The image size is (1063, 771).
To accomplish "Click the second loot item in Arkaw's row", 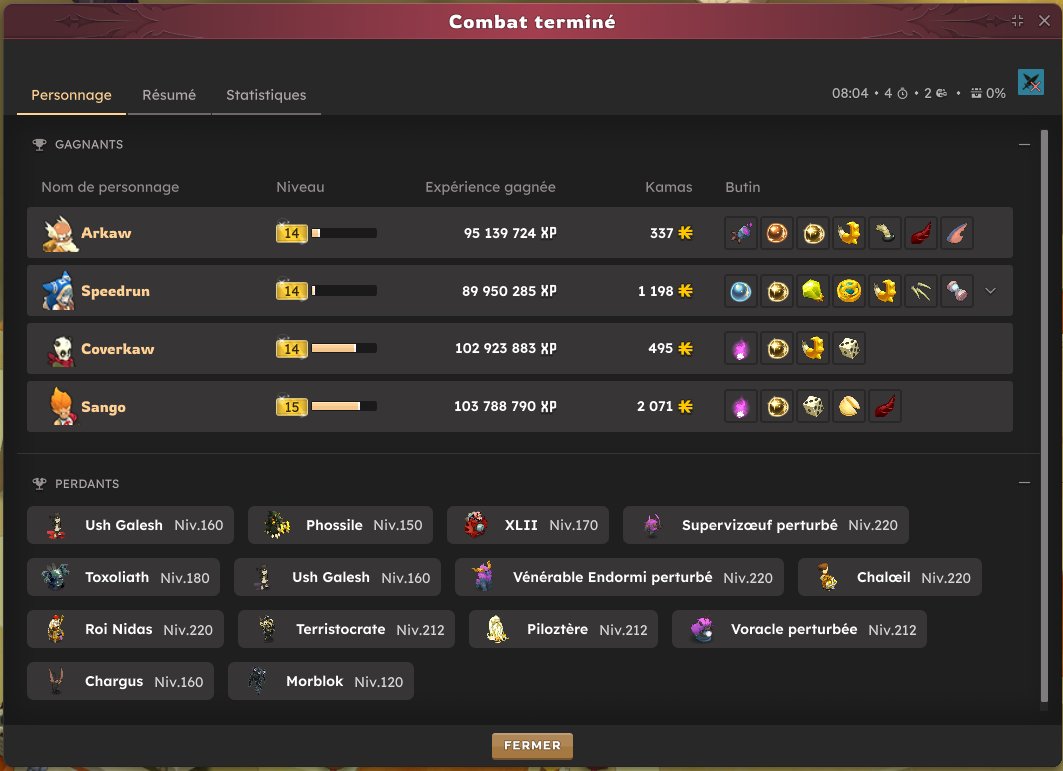I will tap(777, 233).
